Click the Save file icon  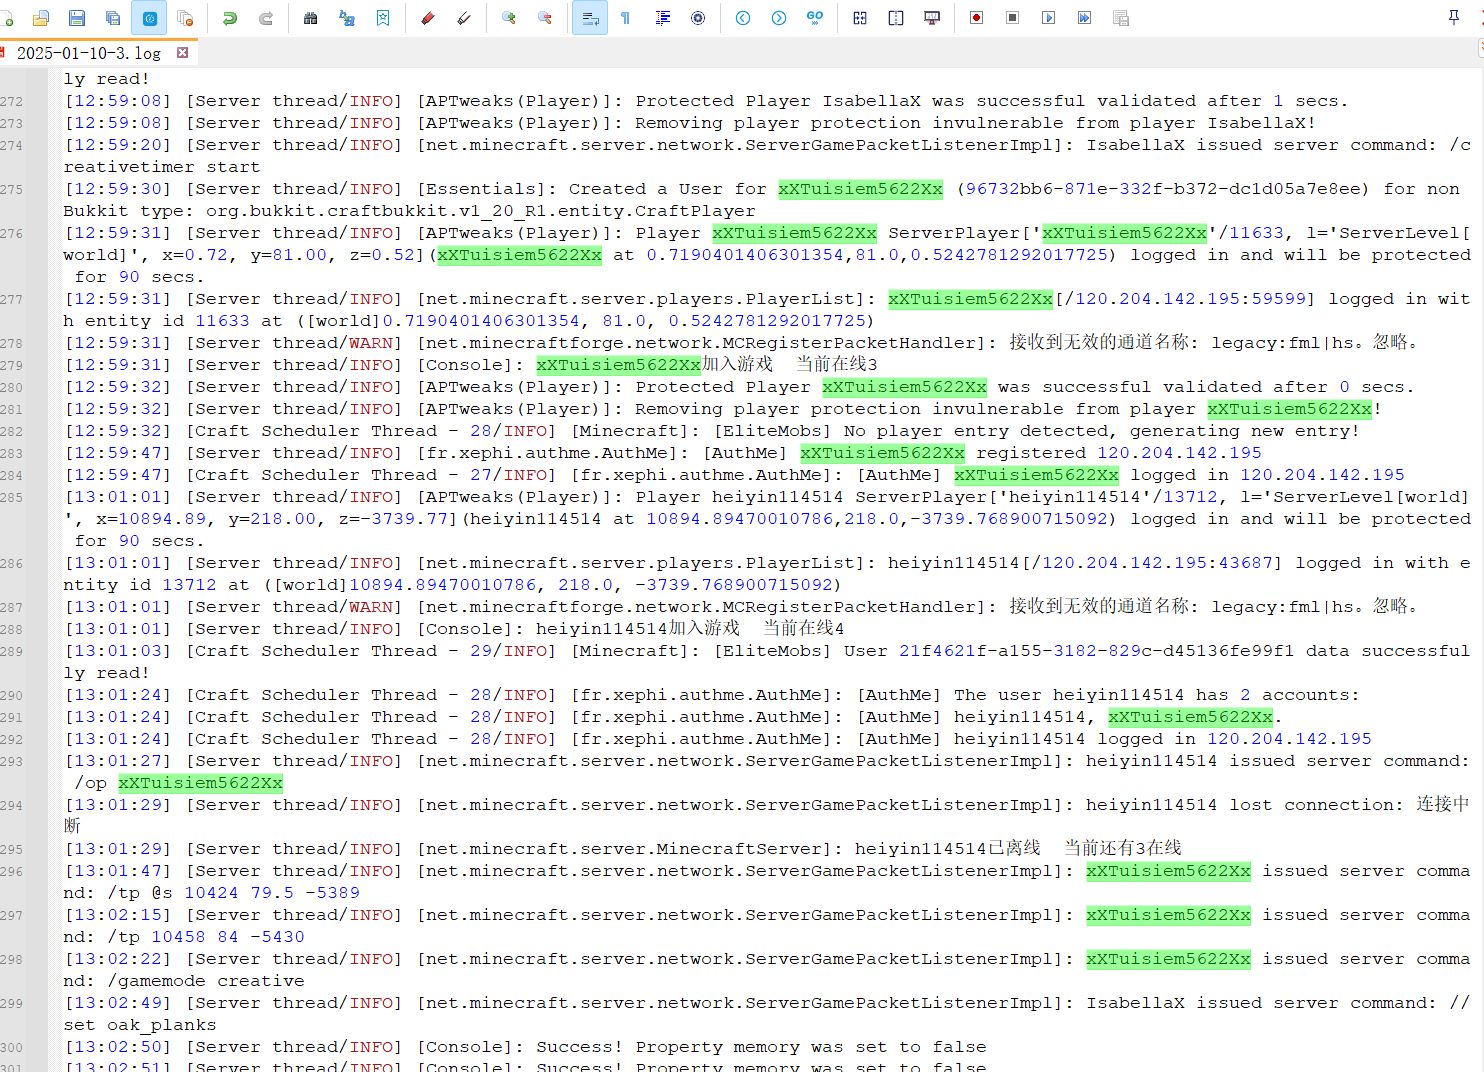77,18
